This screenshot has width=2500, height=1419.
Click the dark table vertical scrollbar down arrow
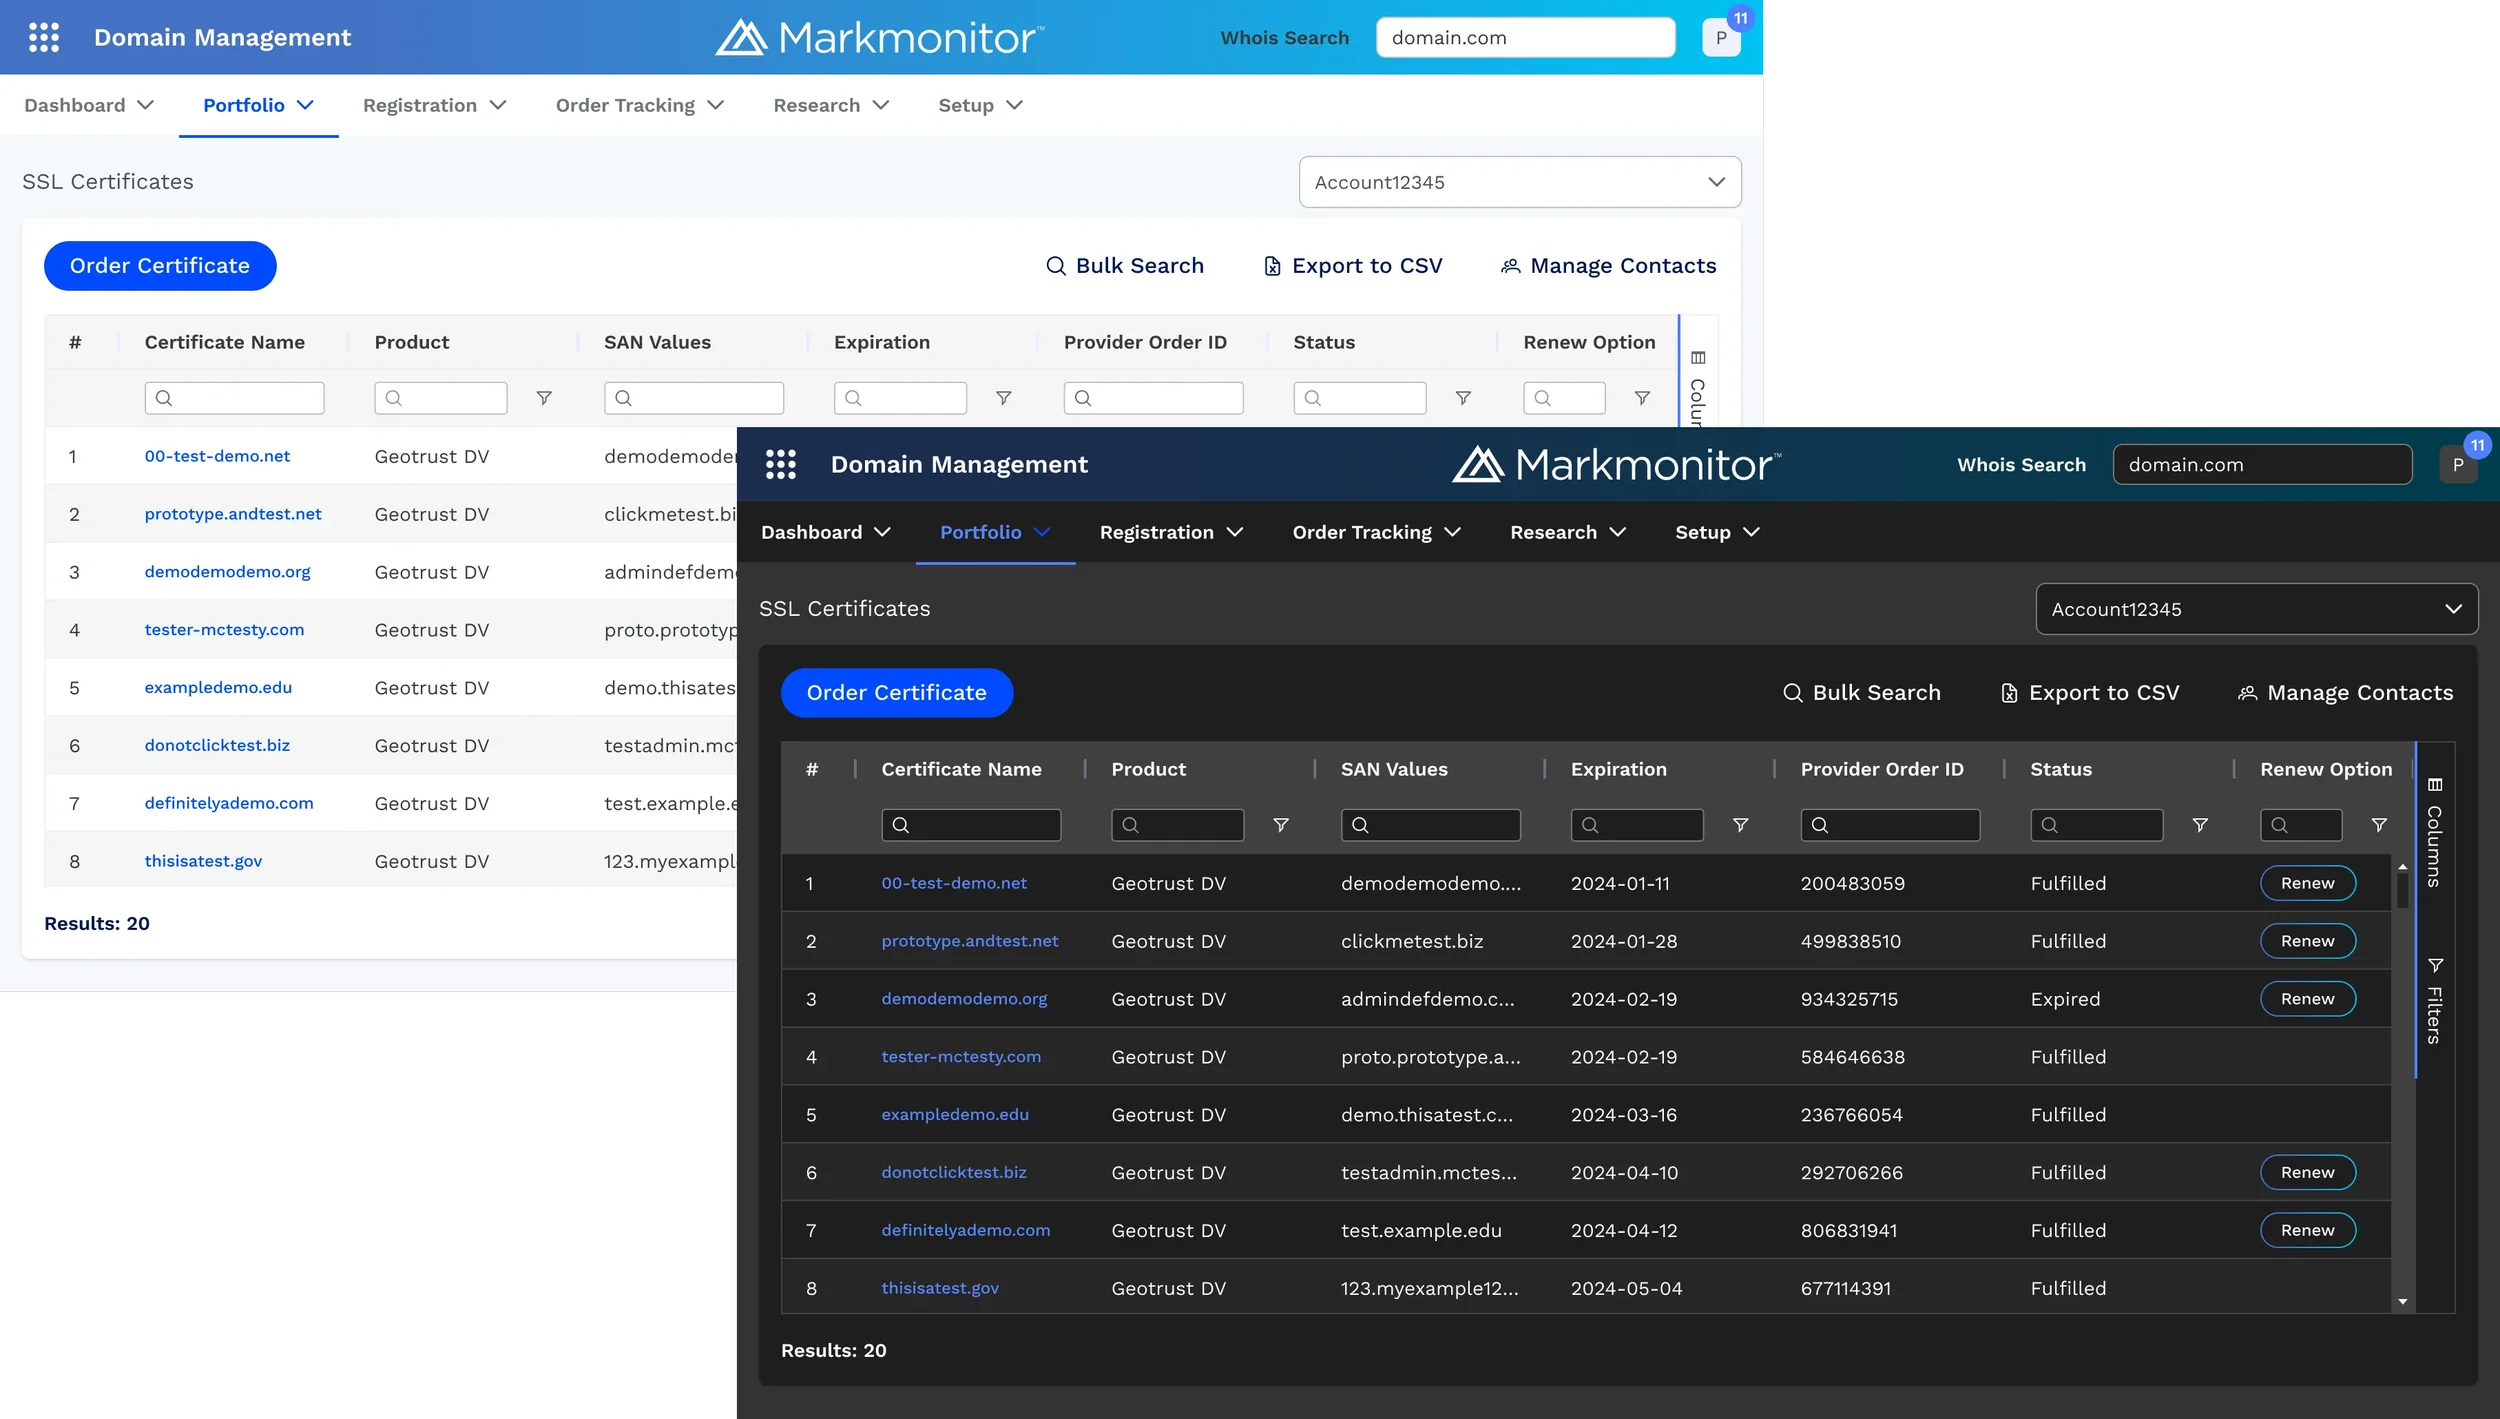pyautogui.click(x=2402, y=1302)
